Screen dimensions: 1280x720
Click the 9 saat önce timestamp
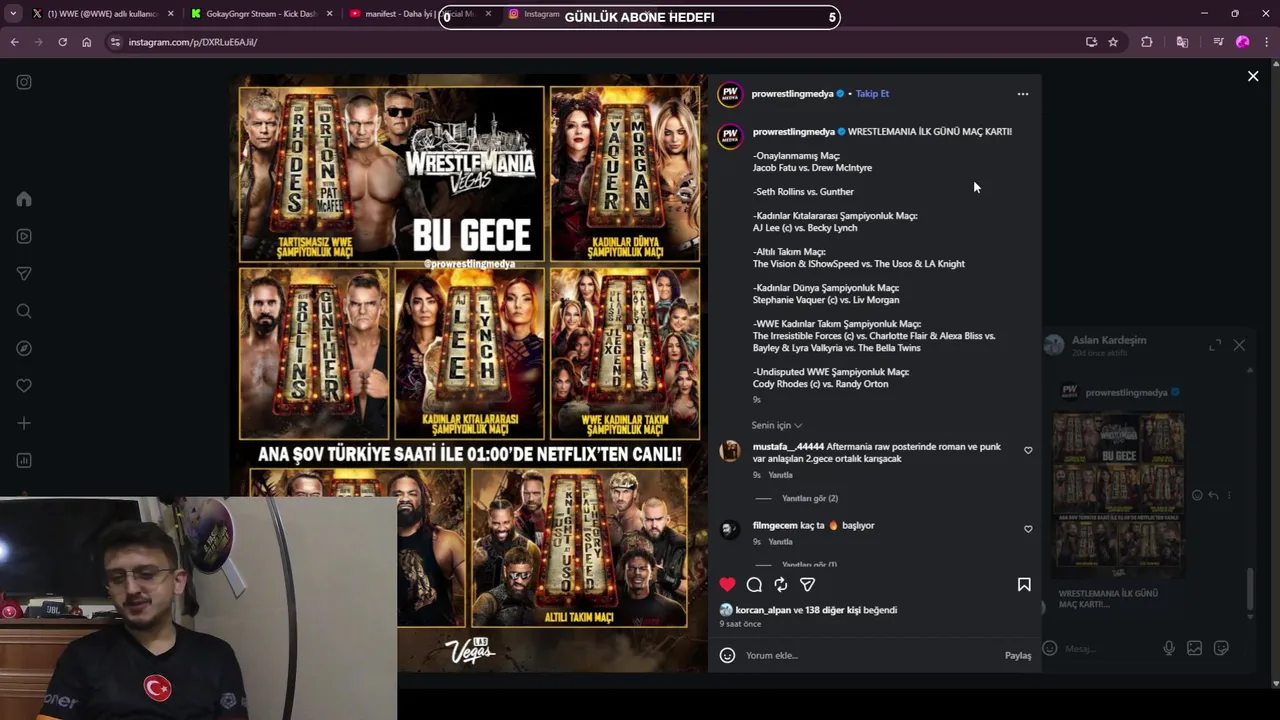(x=740, y=624)
